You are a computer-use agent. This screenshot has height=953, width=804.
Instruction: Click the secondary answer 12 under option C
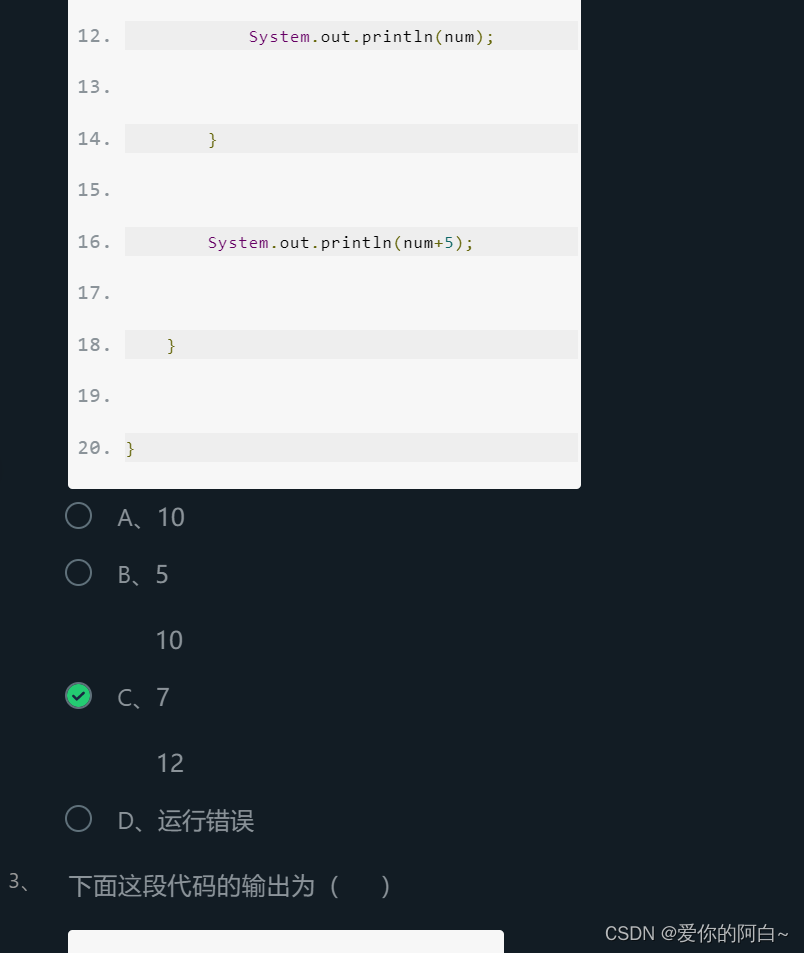click(170, 762)
